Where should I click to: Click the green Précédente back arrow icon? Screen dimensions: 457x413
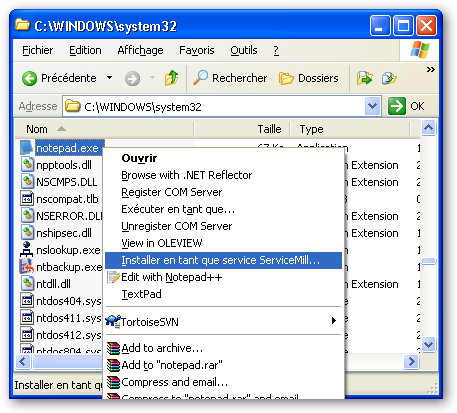[29, 79]
